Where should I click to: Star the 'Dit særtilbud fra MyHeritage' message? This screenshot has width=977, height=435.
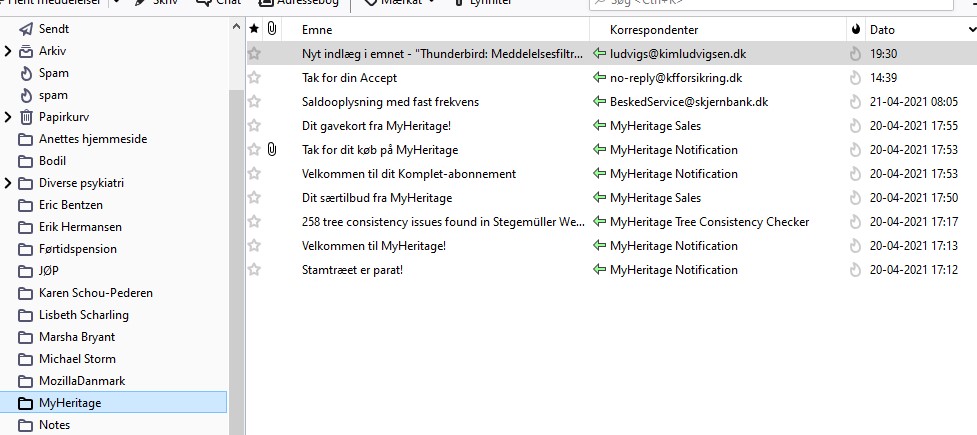coord(254,198)
